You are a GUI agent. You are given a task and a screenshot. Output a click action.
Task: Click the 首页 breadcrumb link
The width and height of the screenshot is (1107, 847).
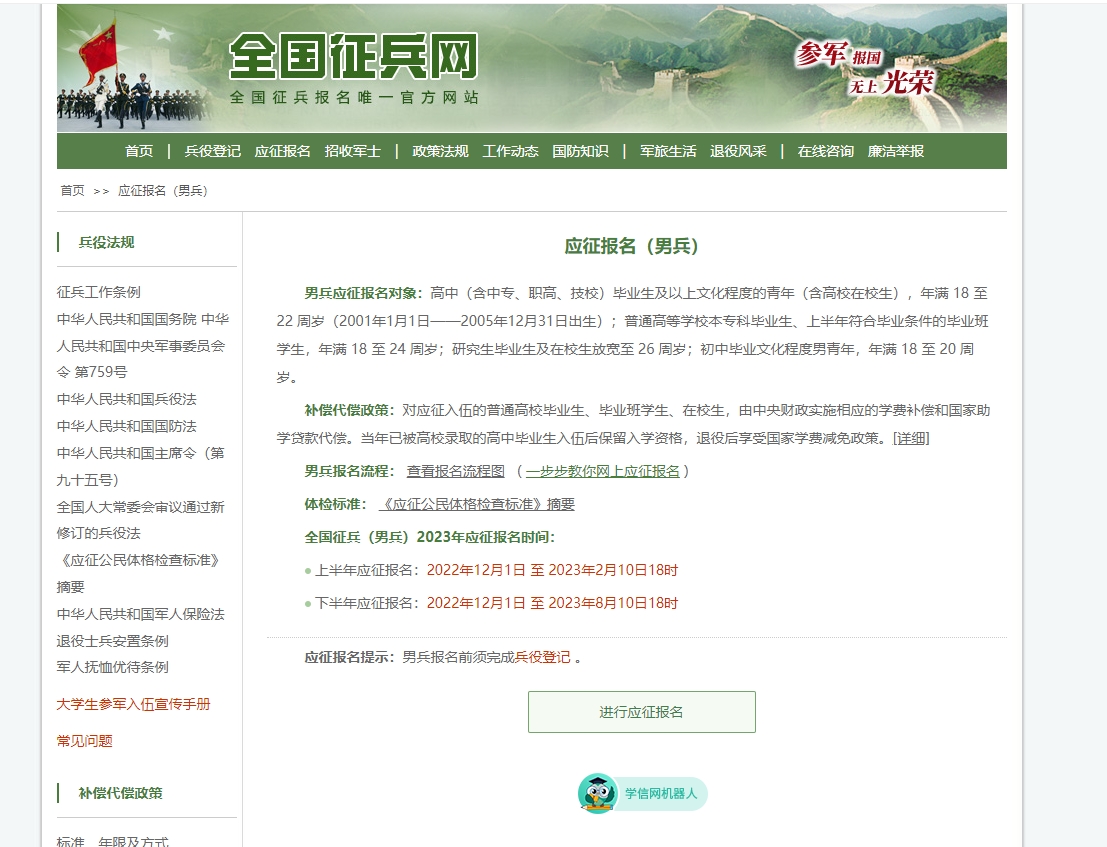click(x=72, y=190)
